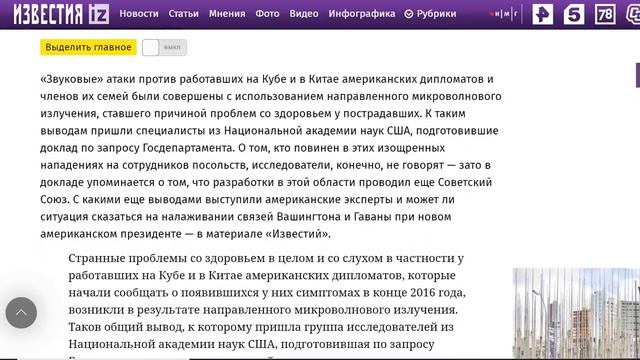
Task: Click text 'в материале «Известий»'
Action: [x=264, y=234]
